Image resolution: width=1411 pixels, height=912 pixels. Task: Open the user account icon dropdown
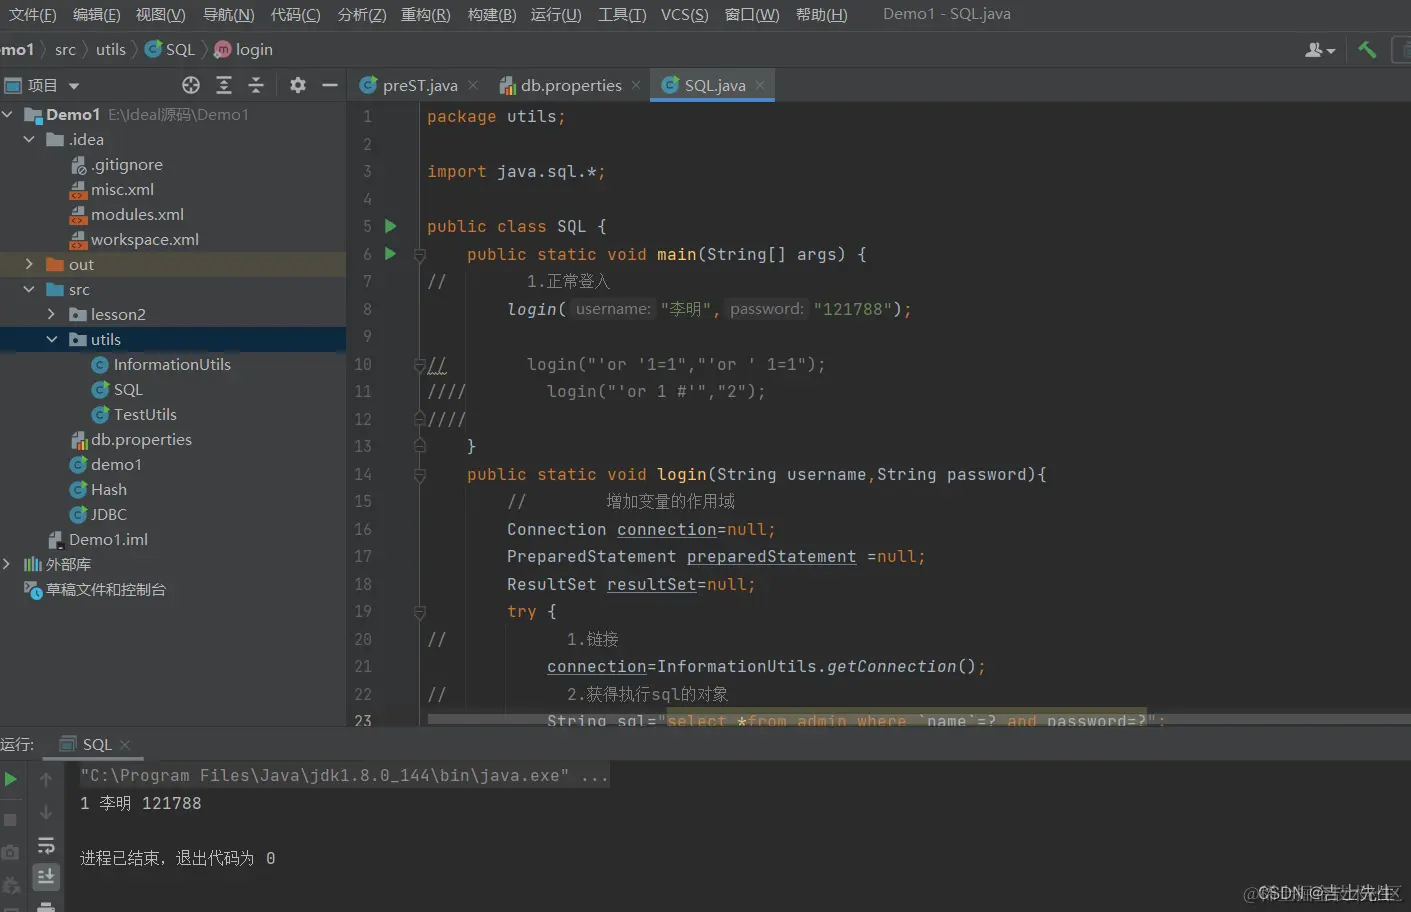click(1320, 50)
